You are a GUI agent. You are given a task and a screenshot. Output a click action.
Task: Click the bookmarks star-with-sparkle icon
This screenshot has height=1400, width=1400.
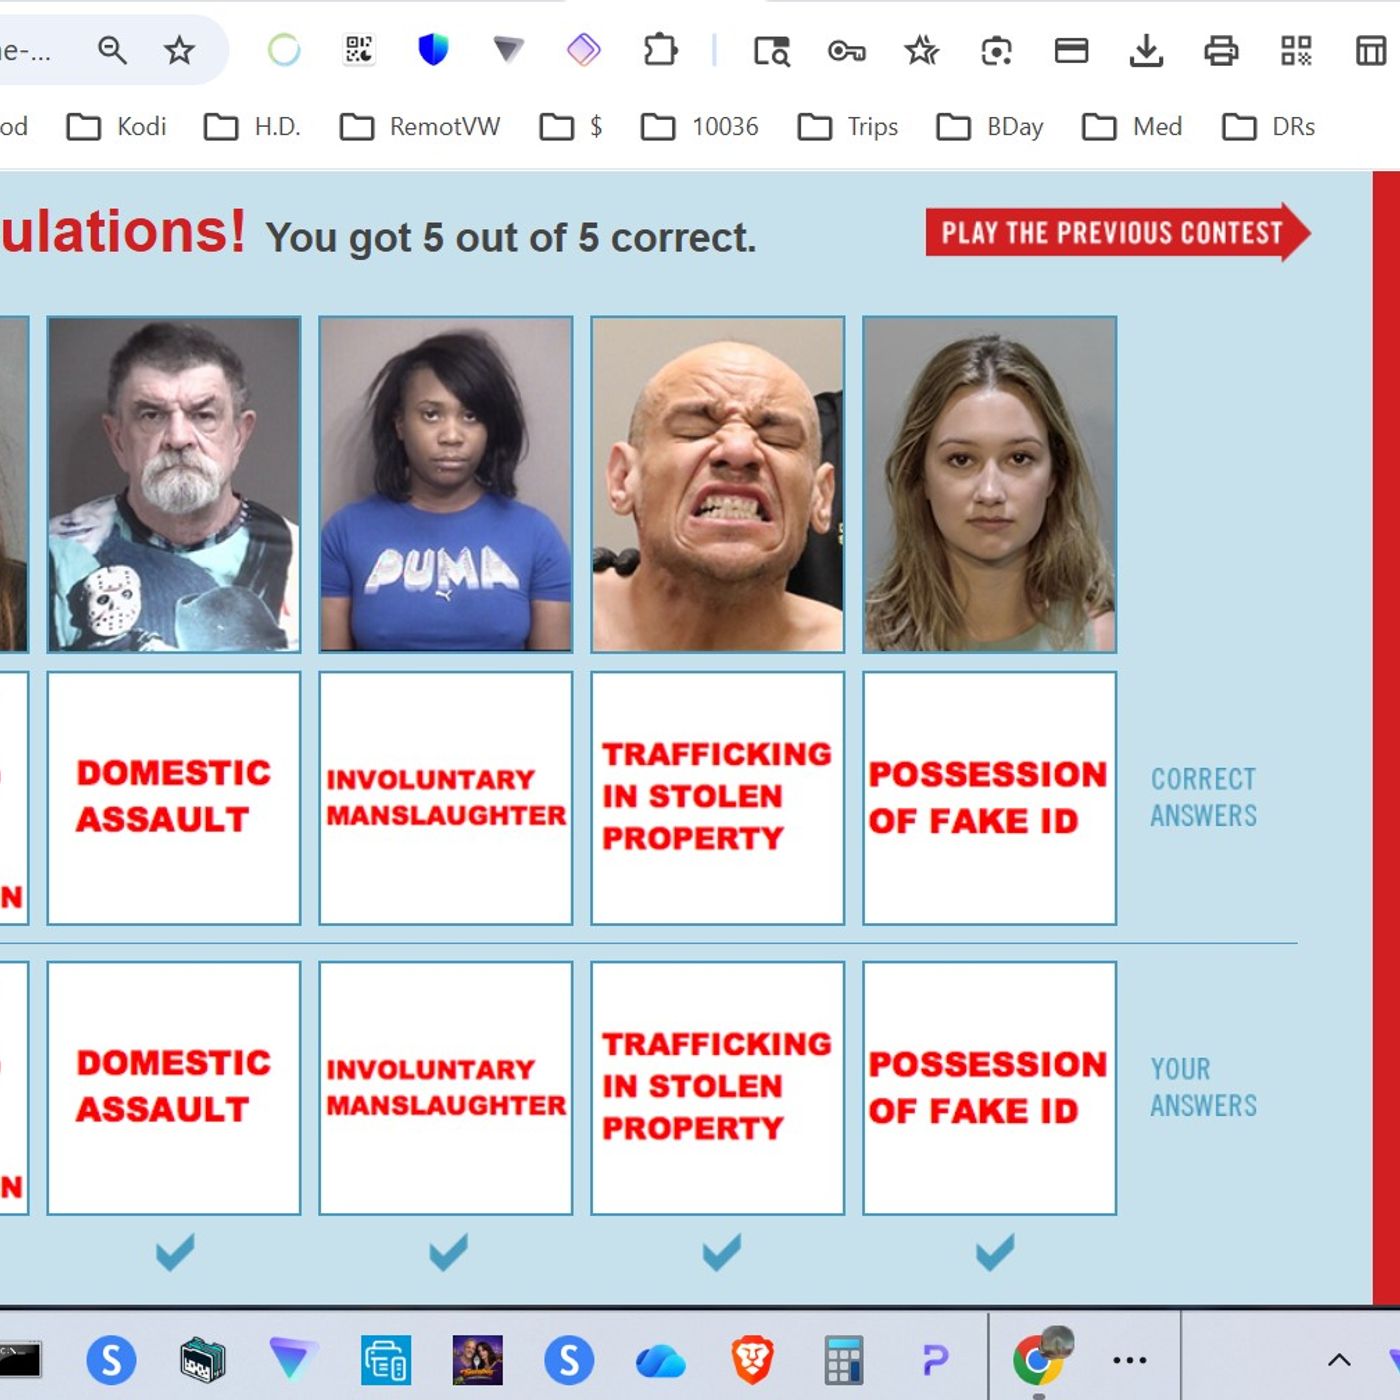pos(921,50)
